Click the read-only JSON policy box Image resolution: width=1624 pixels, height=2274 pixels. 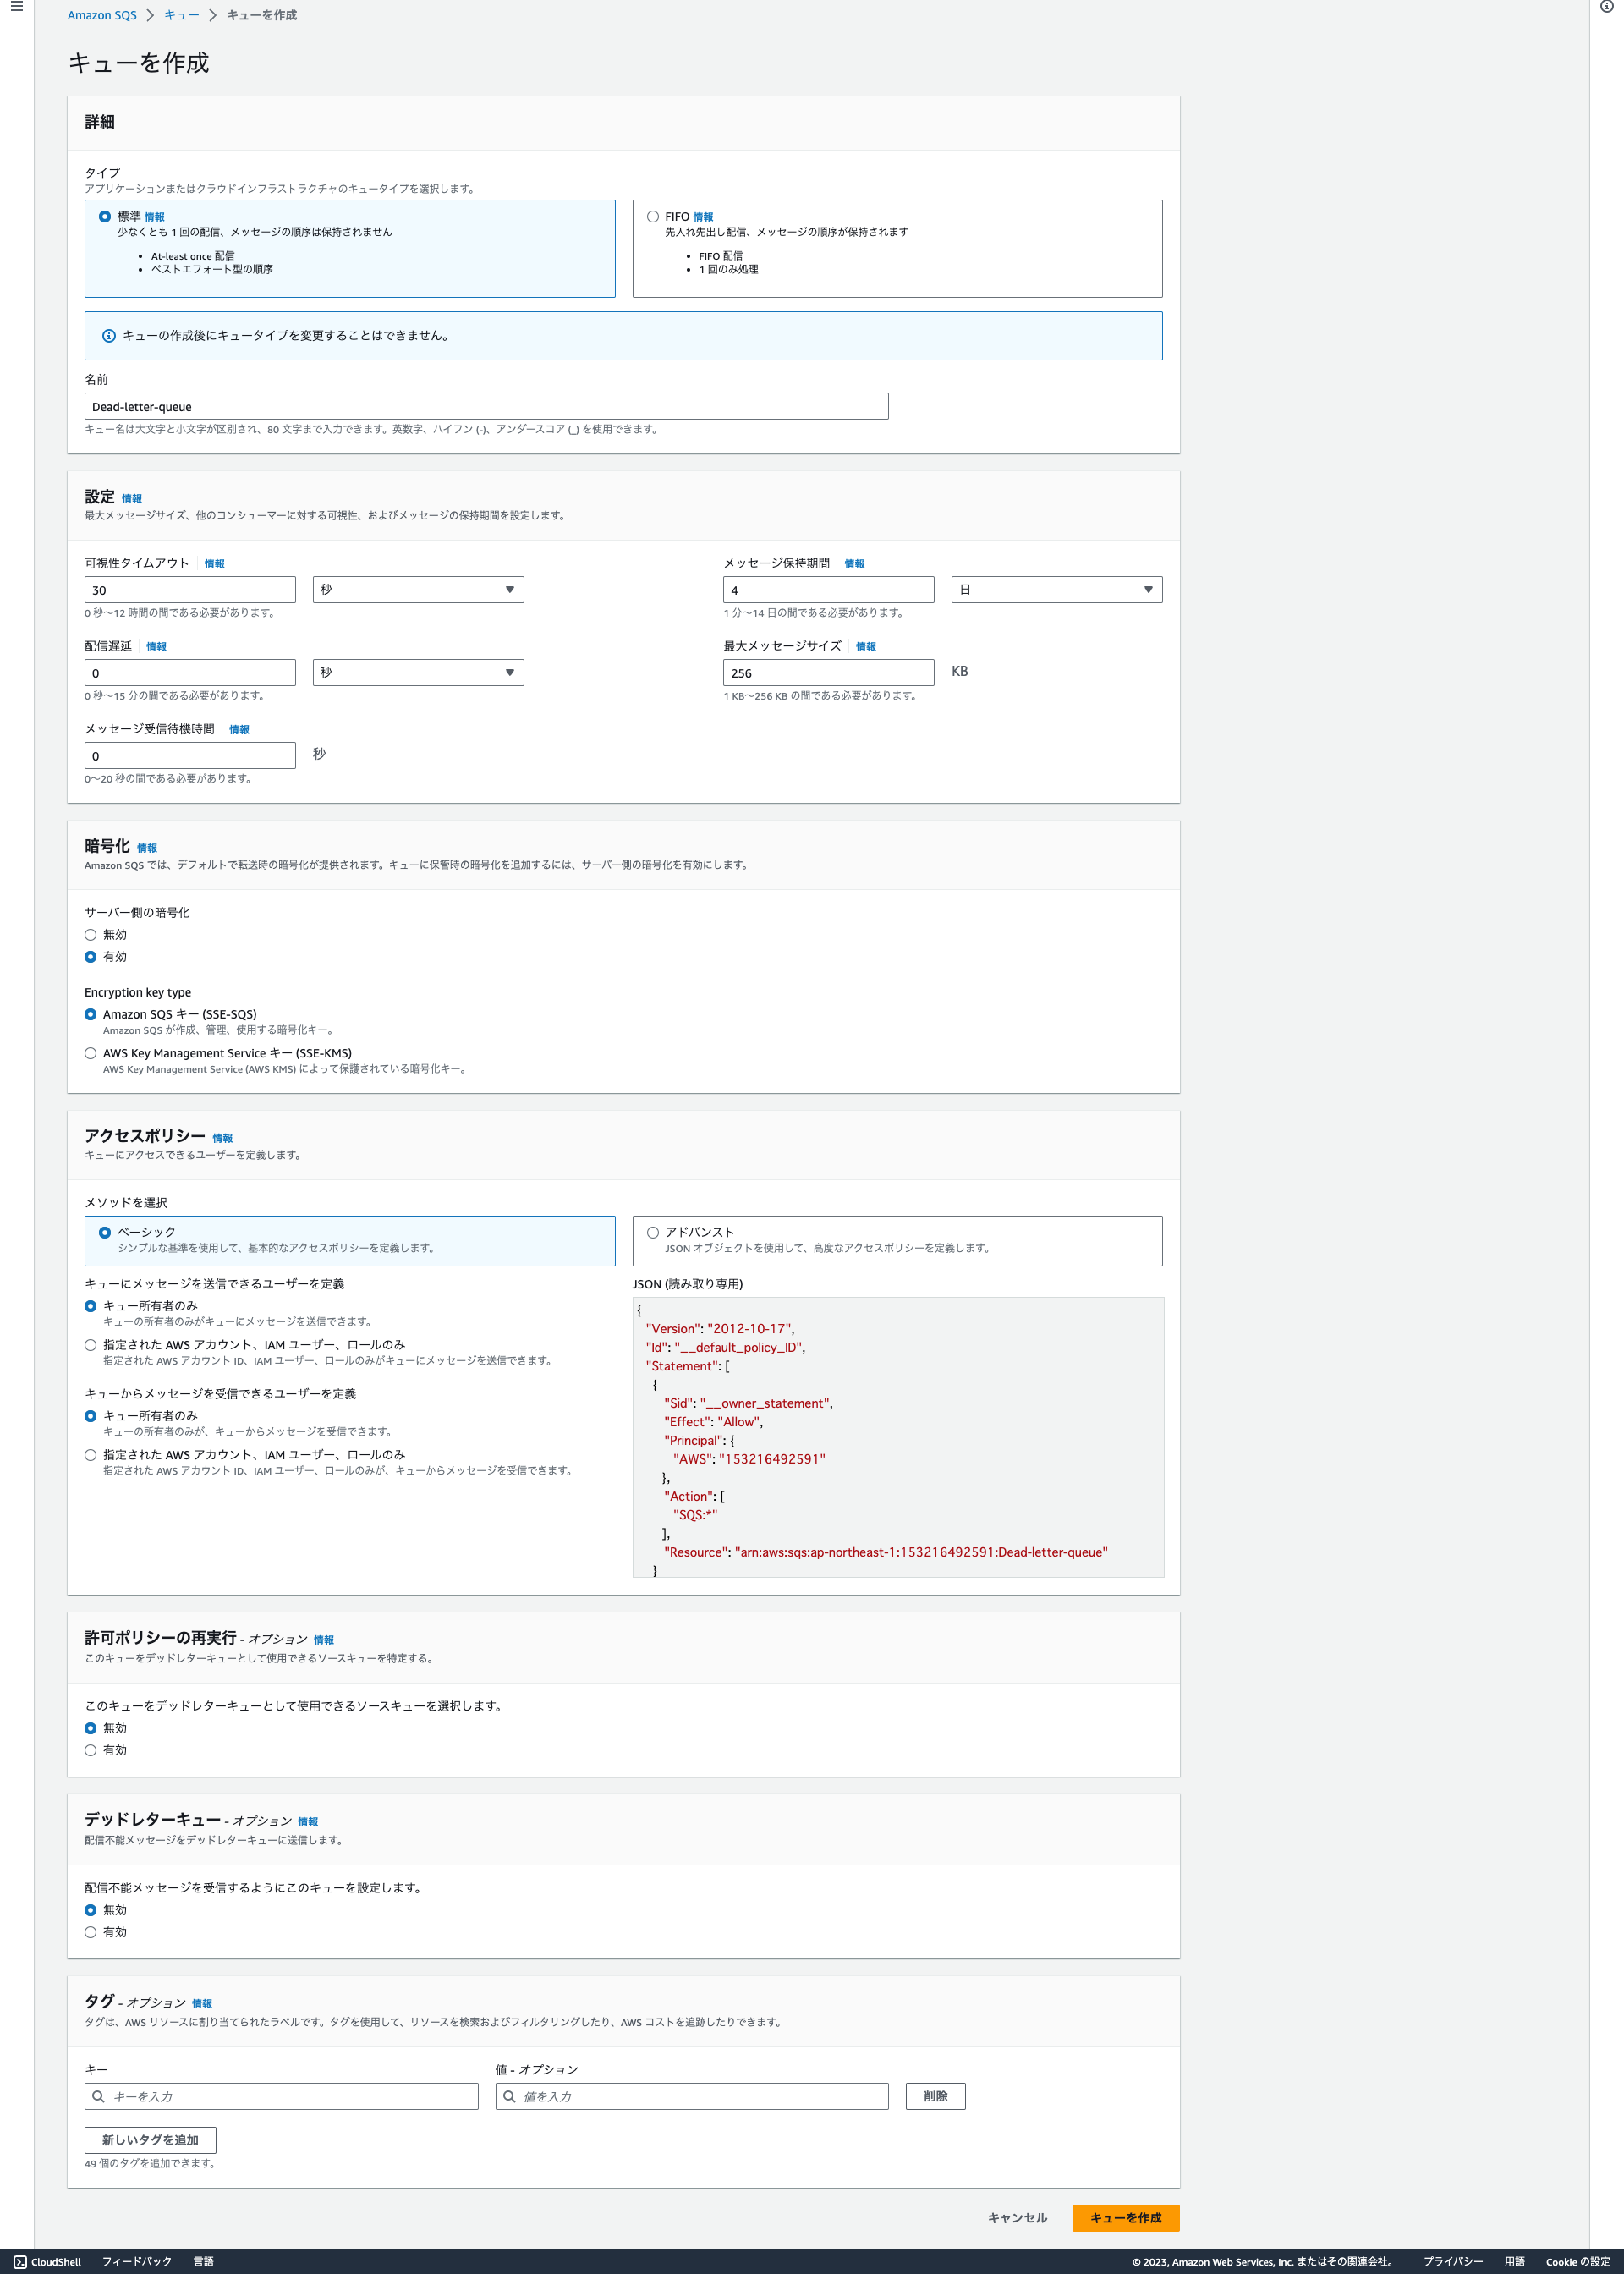[898, 1437]
